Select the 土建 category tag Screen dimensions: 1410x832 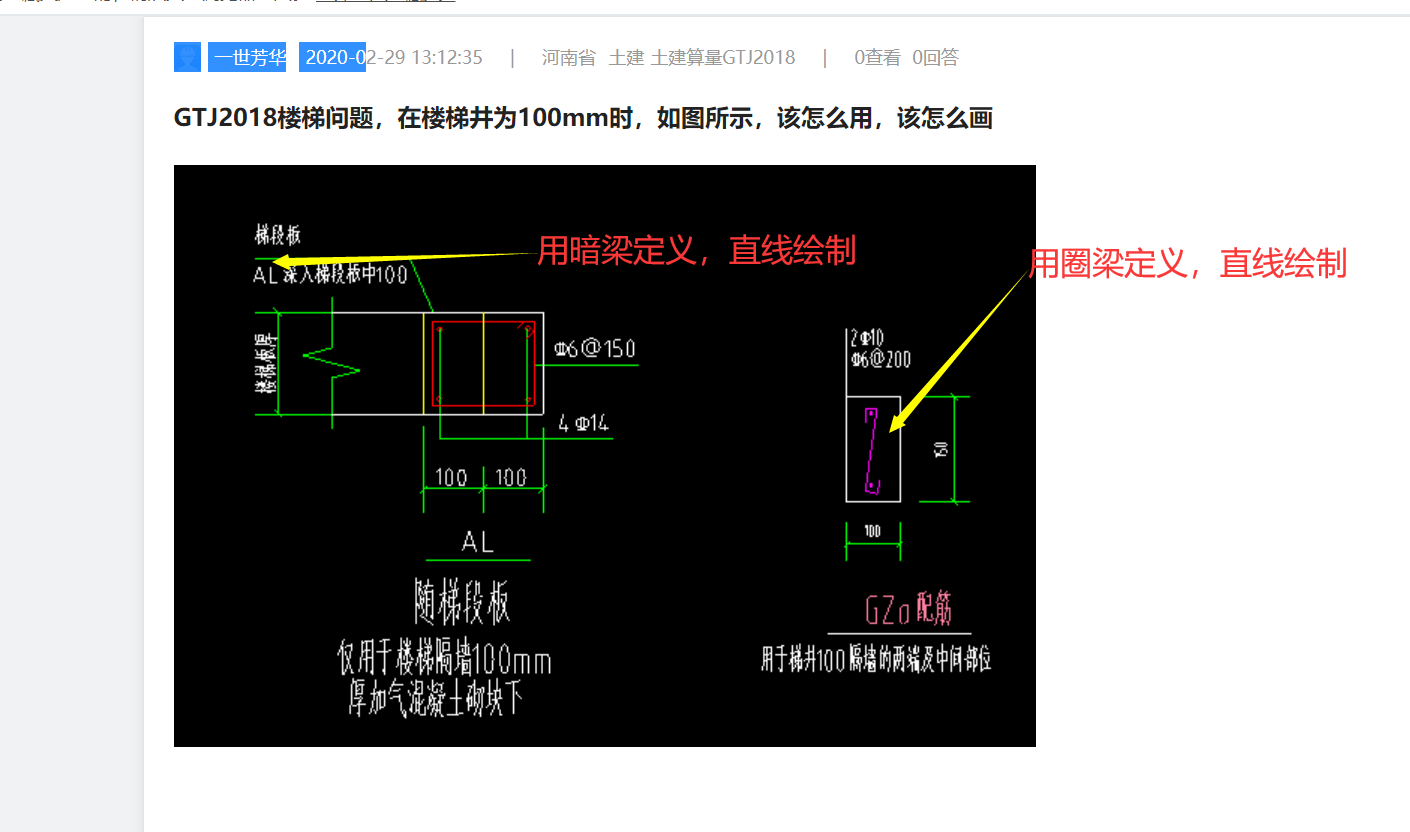[x=626, y=57]
